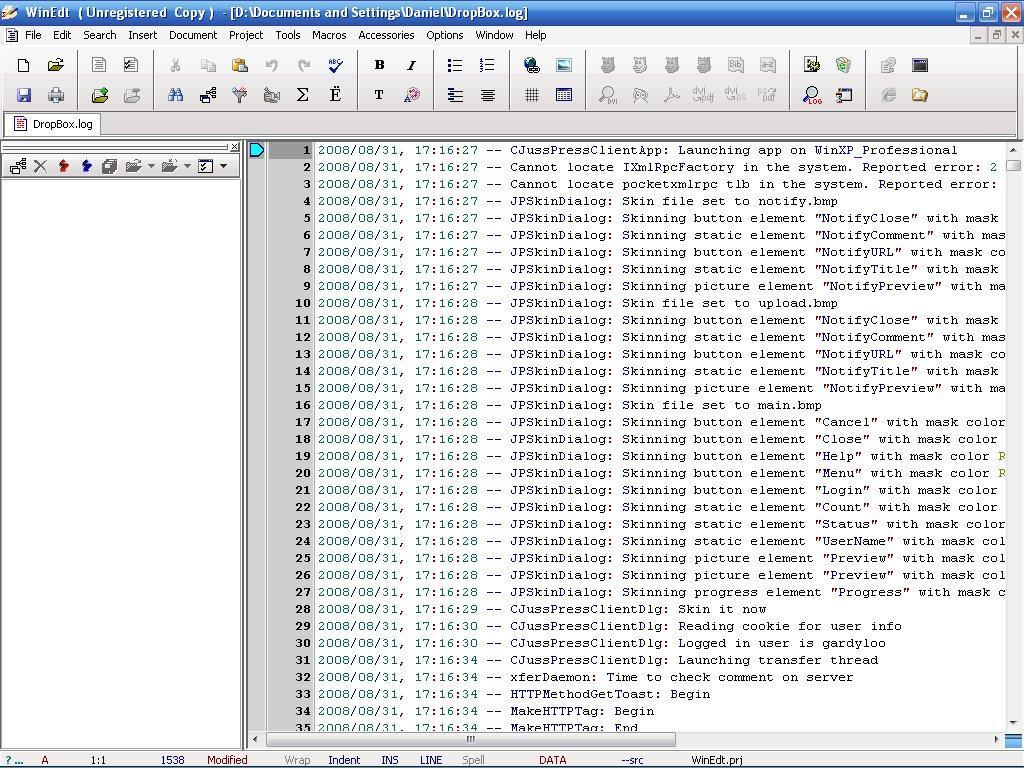Open the Accessories menu
The image size is (1024, 768).
click(x=386, y=35)
